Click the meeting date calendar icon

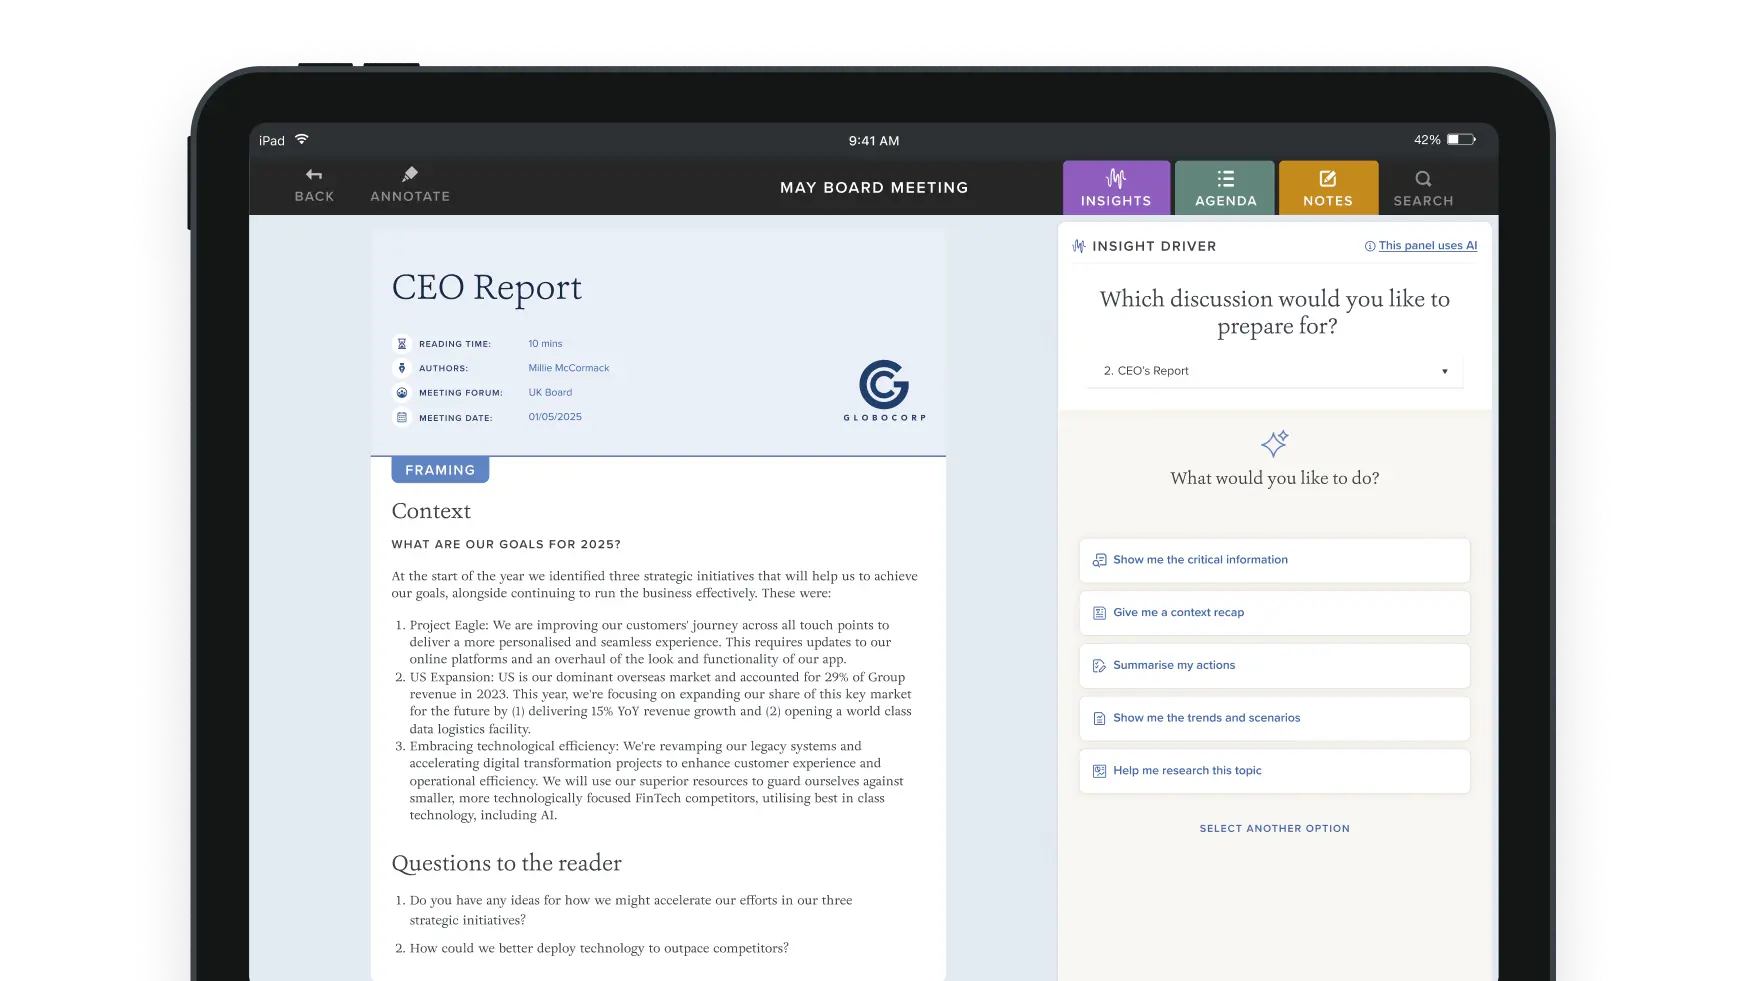tap(402, 417)
